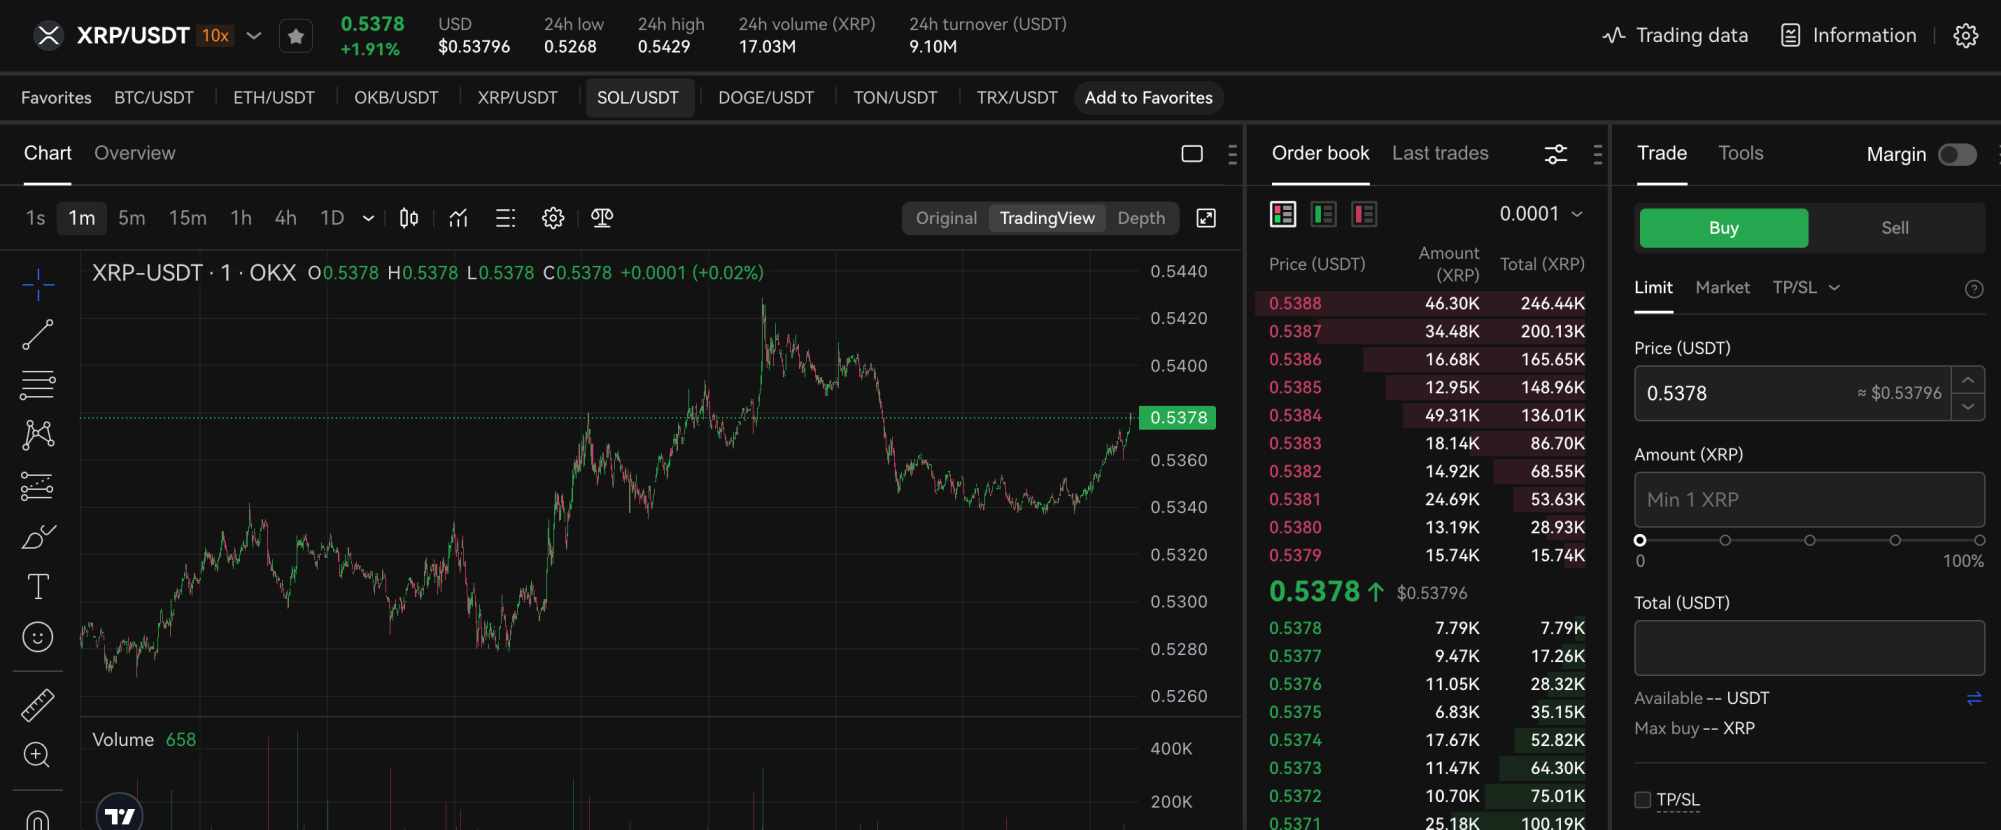The height and width of the screenshot is (830, 2001).
Task: Add XRP/USDT to favorites star
Action: click(295, 37)
